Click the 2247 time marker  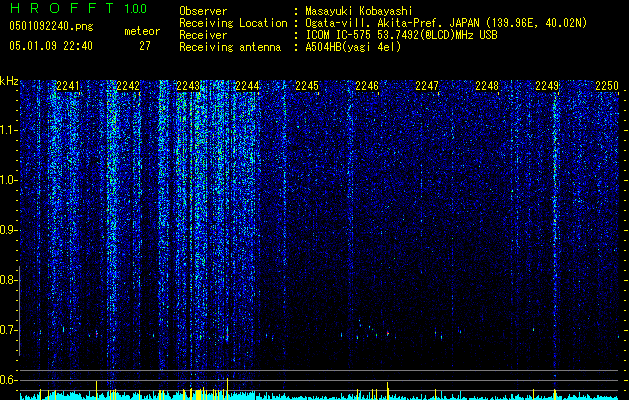click(427, 86)
